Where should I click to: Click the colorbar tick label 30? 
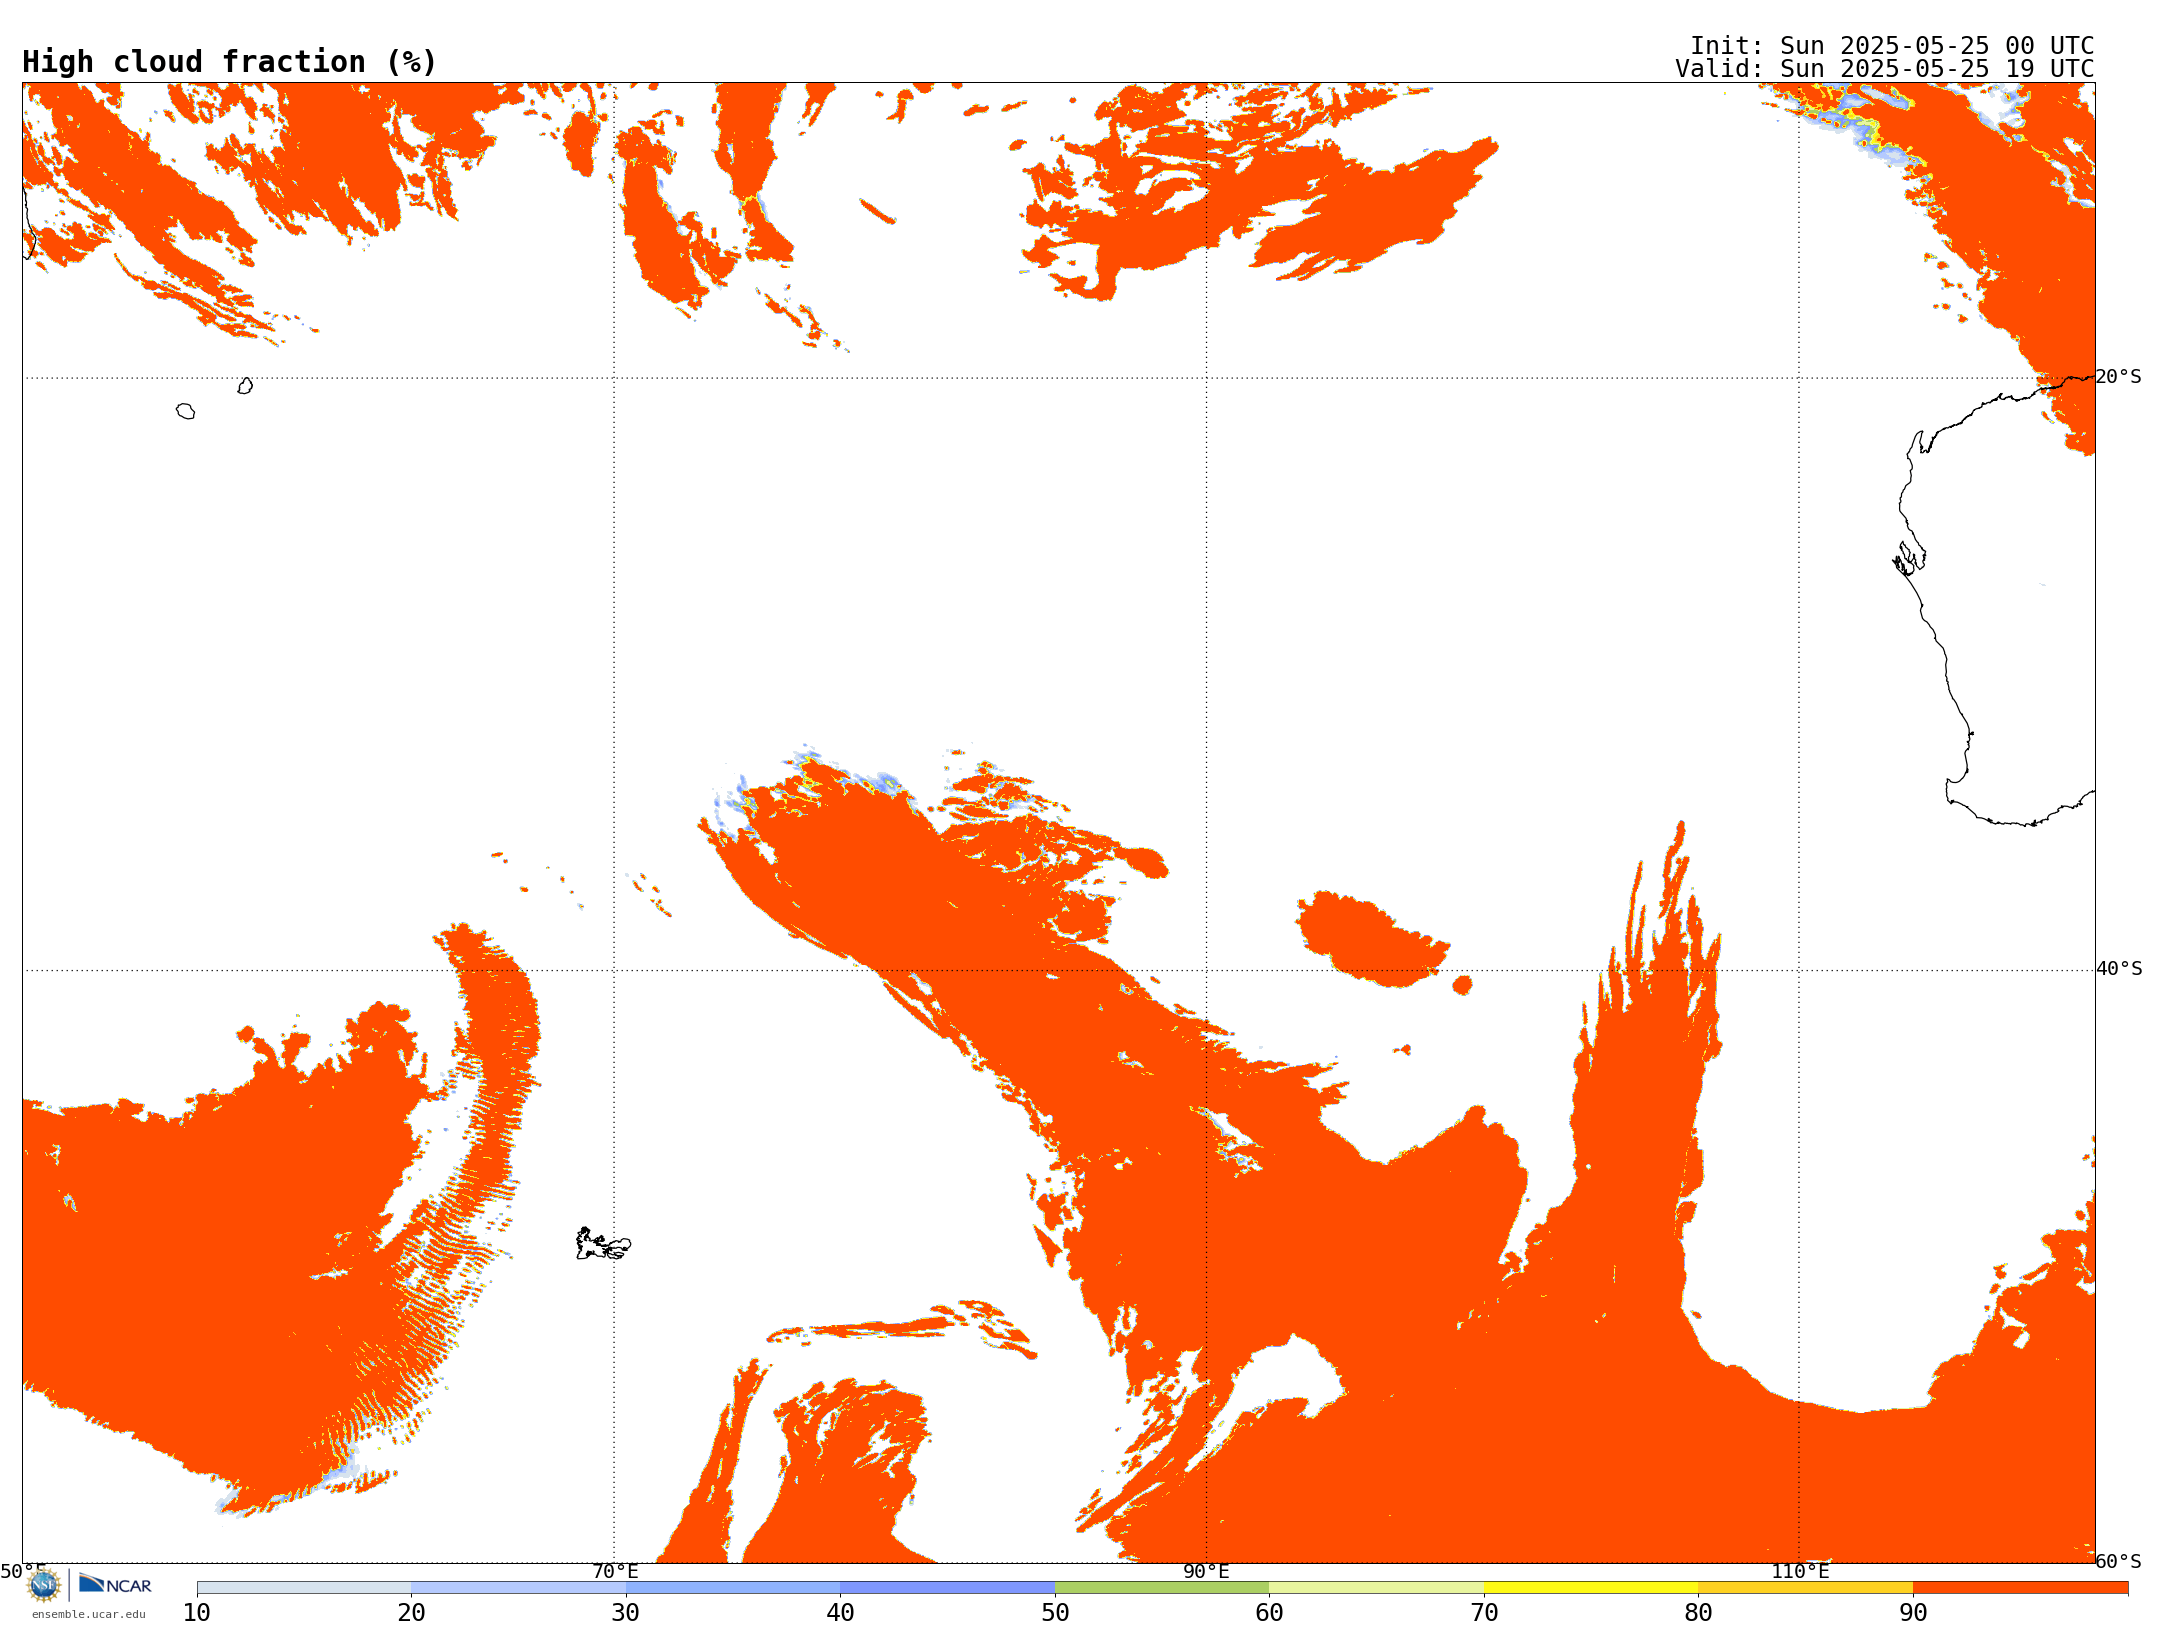(x=626, y=1613)
